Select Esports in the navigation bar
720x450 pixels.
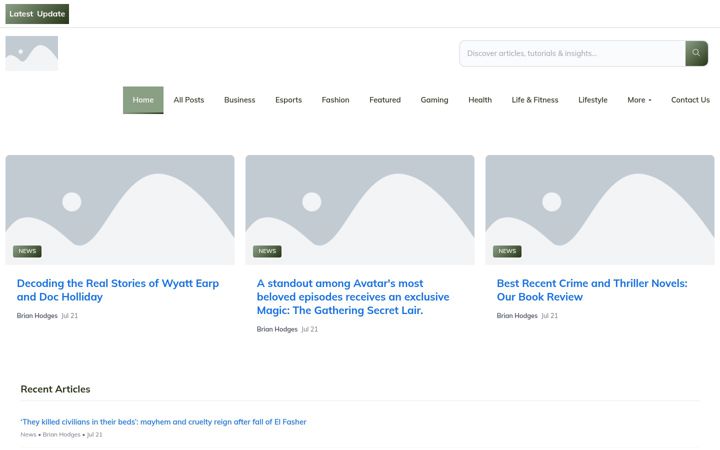click(288, 100)
